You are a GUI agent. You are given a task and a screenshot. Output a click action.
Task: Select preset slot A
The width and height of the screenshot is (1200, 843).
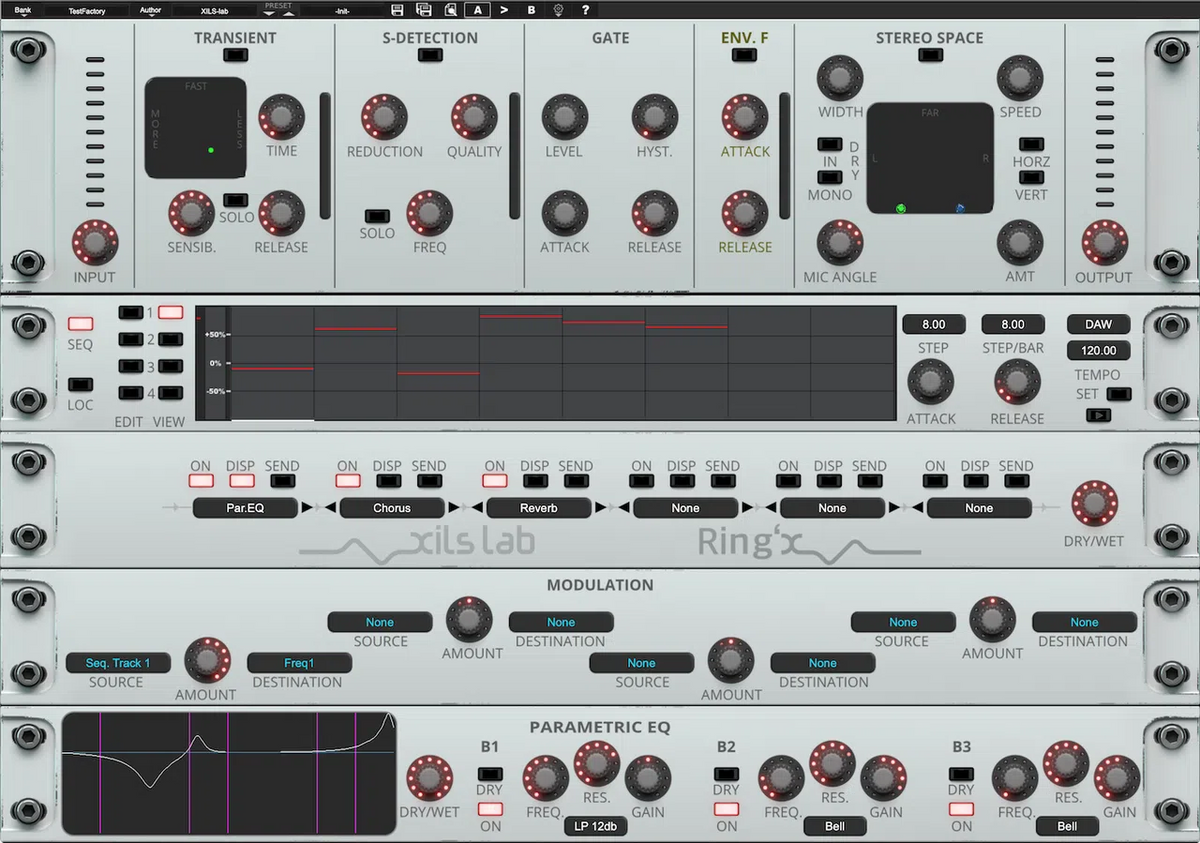click(478, 9)
